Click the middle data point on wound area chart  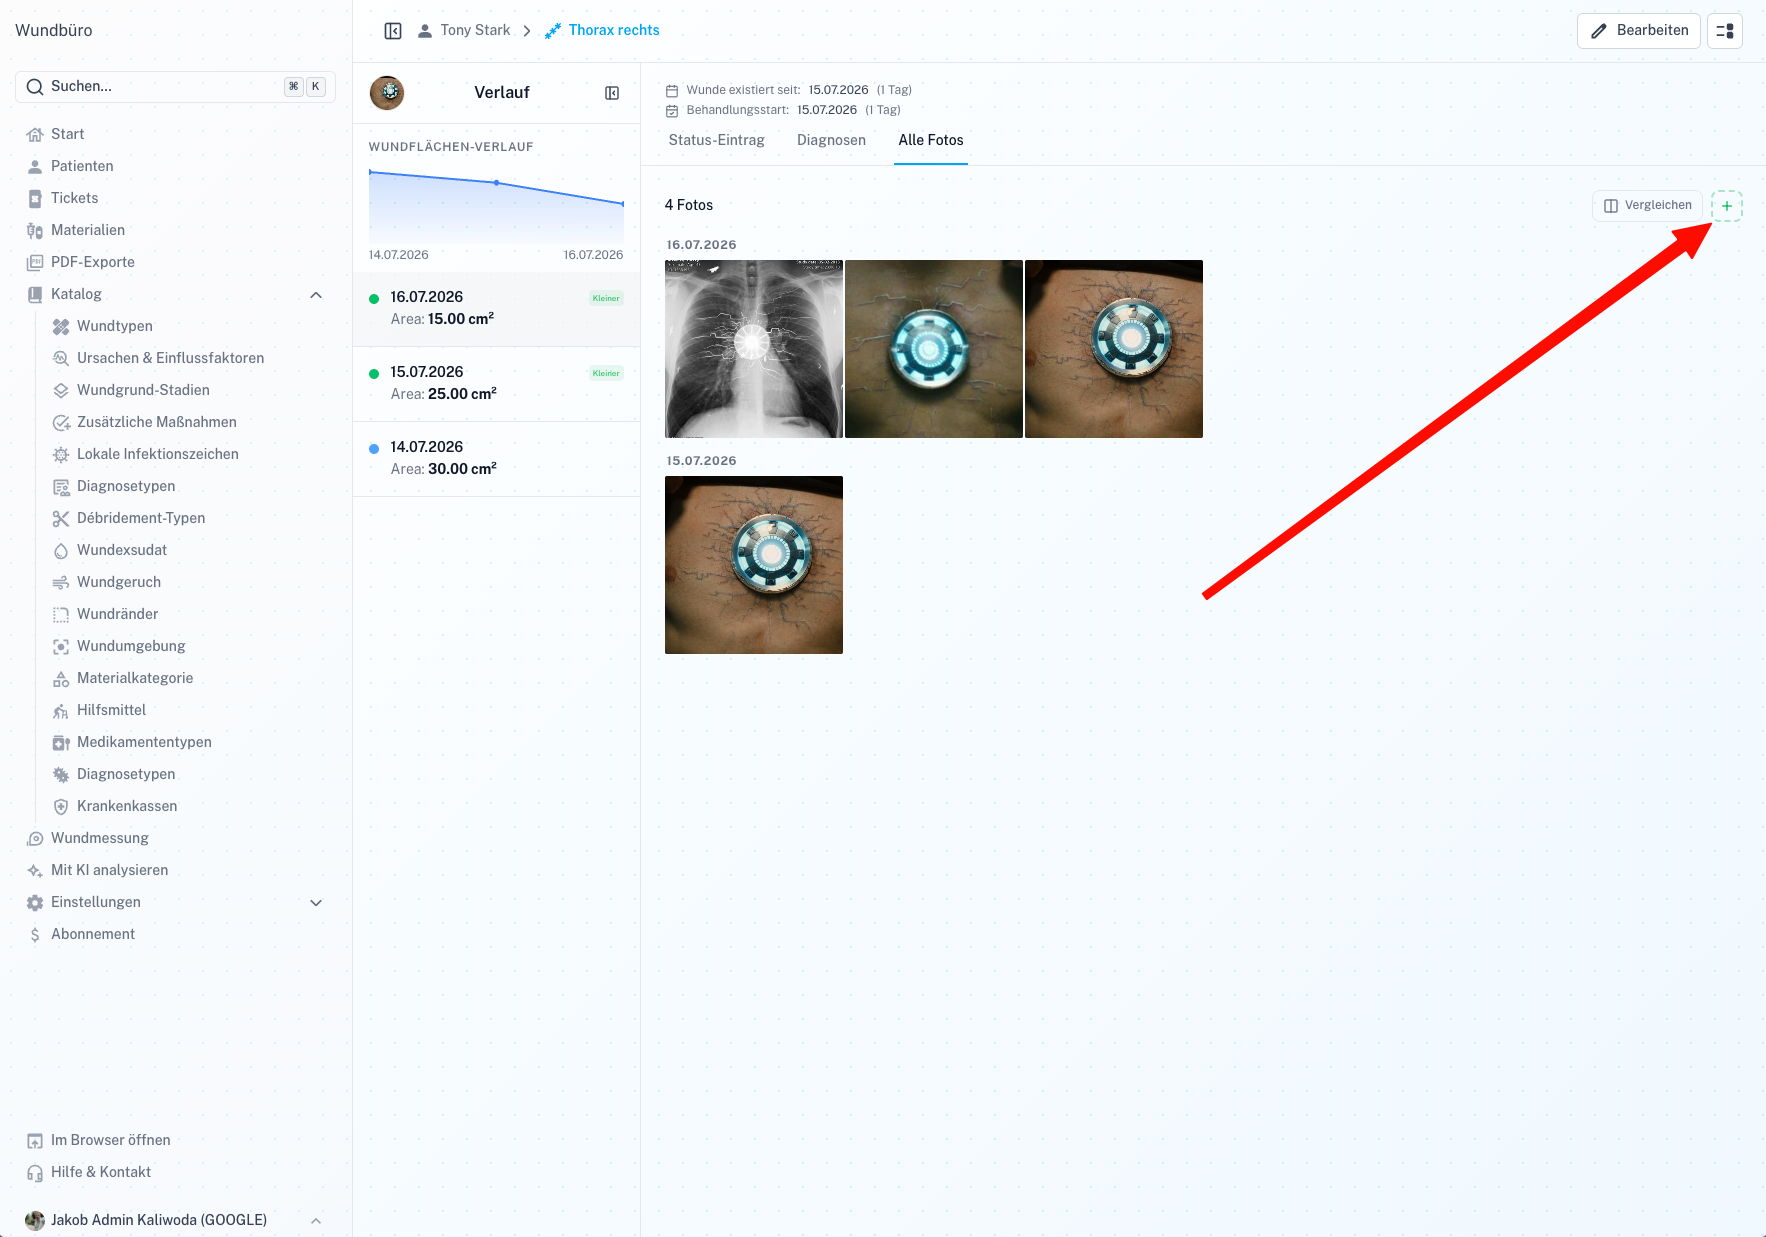tap(496, 182)
